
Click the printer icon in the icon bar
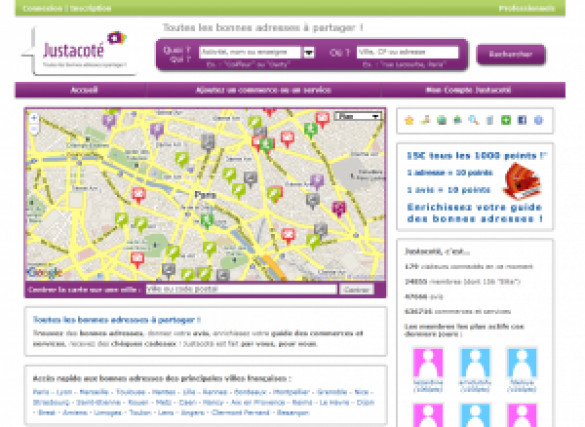click(x=442, y=120)
